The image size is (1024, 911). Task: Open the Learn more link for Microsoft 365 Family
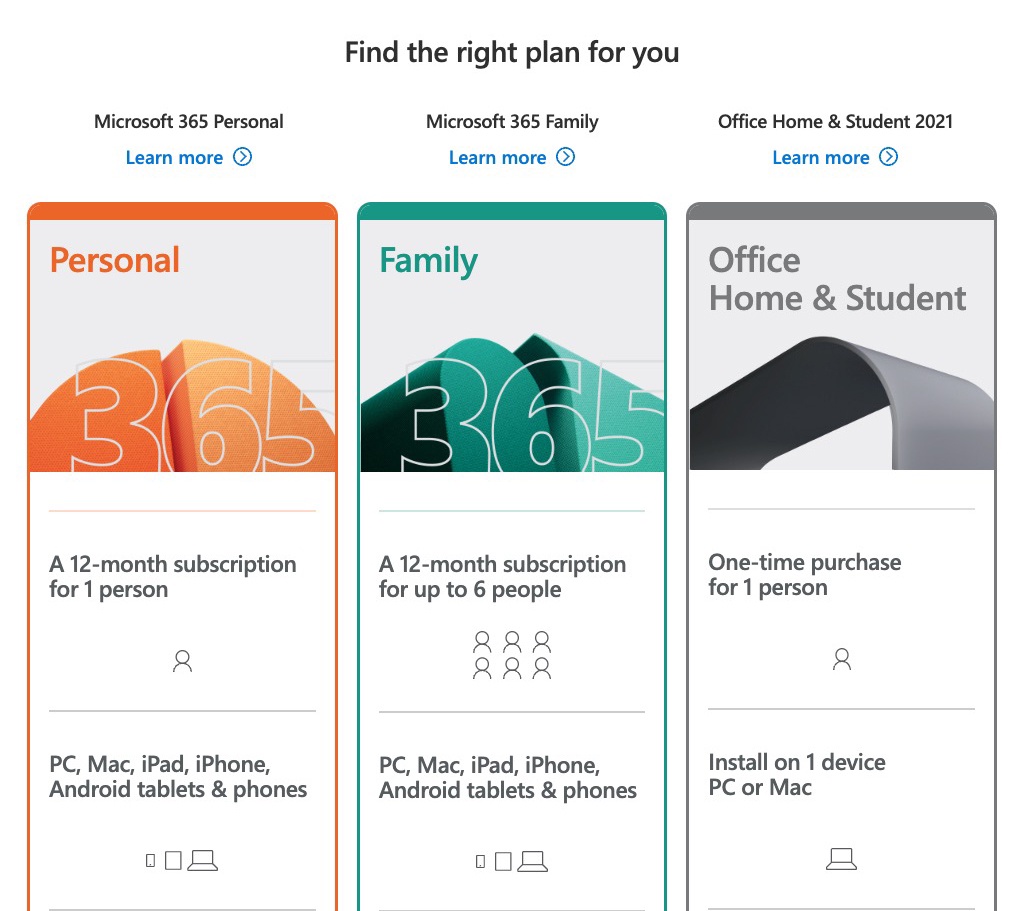tap(497, 157)
